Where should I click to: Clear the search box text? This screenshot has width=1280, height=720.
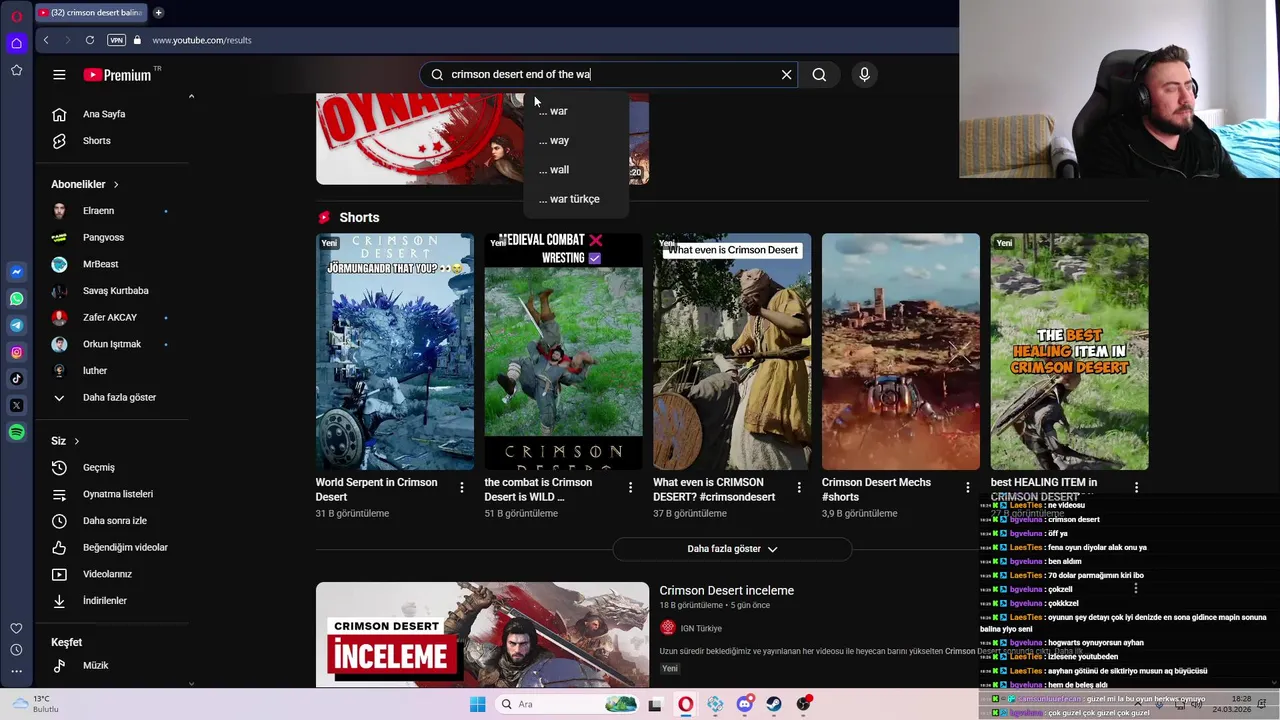click(786, 75)
